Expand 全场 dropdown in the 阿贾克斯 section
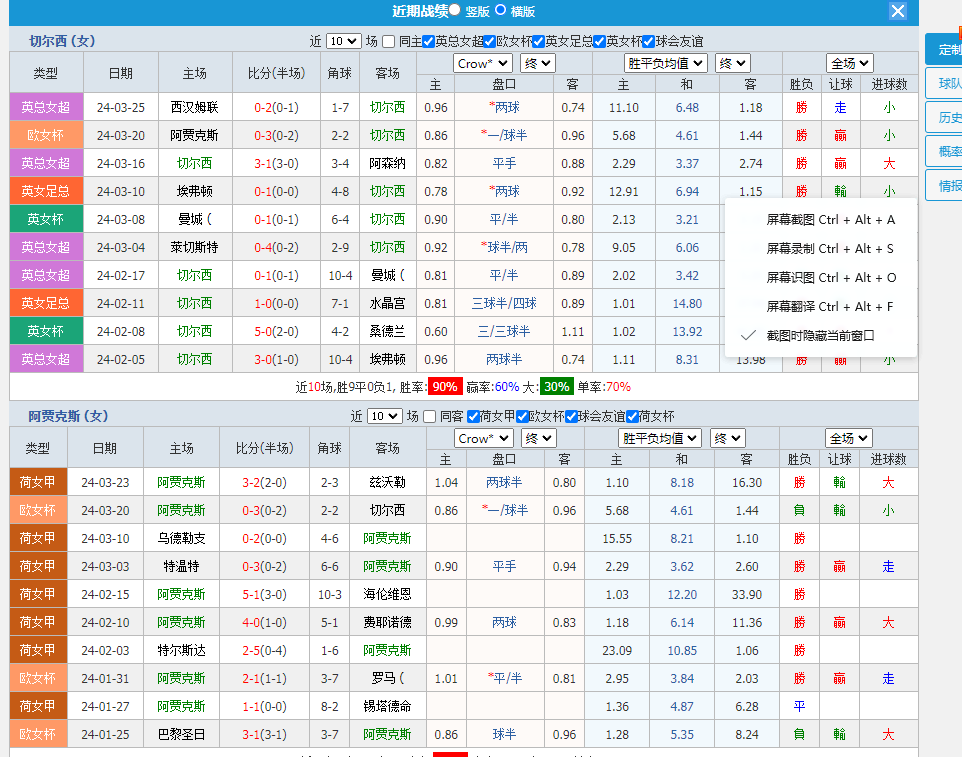Screen dimensions: 962x757 849,438
